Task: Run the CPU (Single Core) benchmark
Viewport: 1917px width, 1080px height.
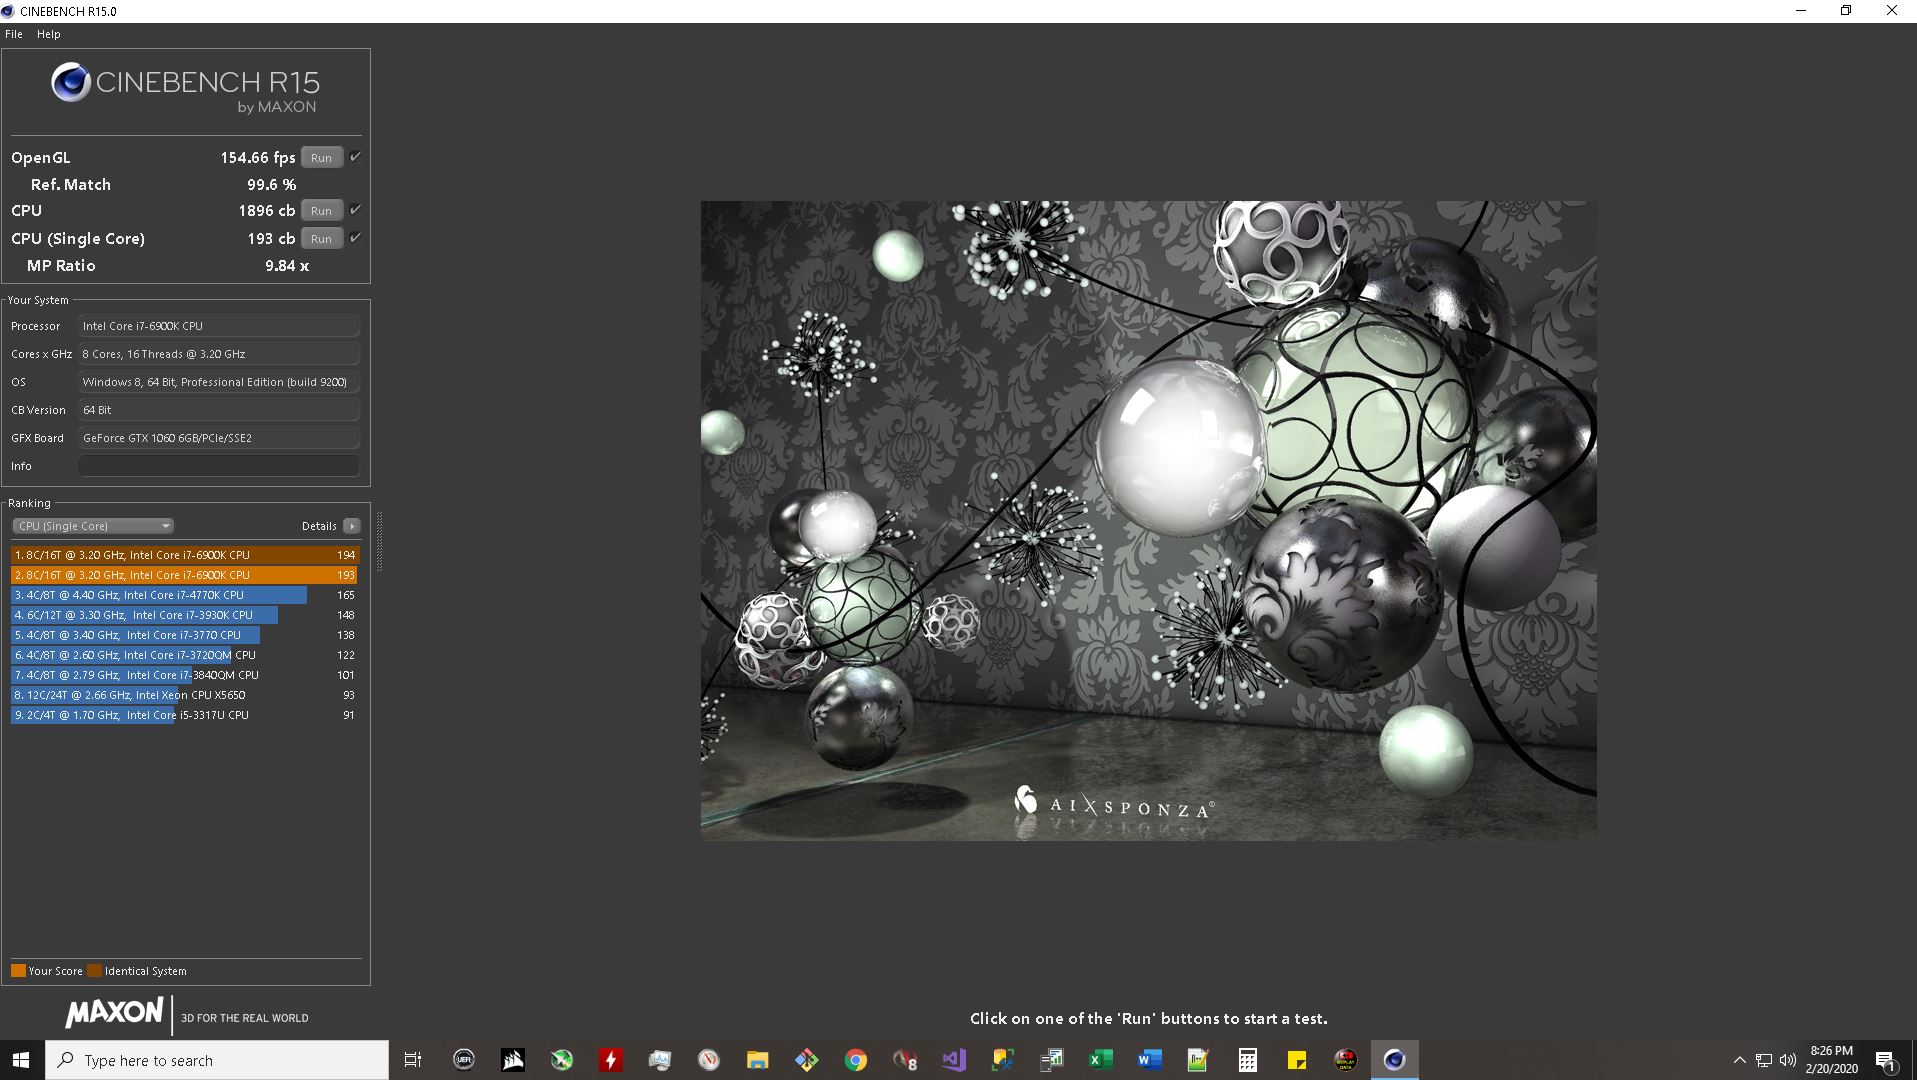Action: [321, 239]
